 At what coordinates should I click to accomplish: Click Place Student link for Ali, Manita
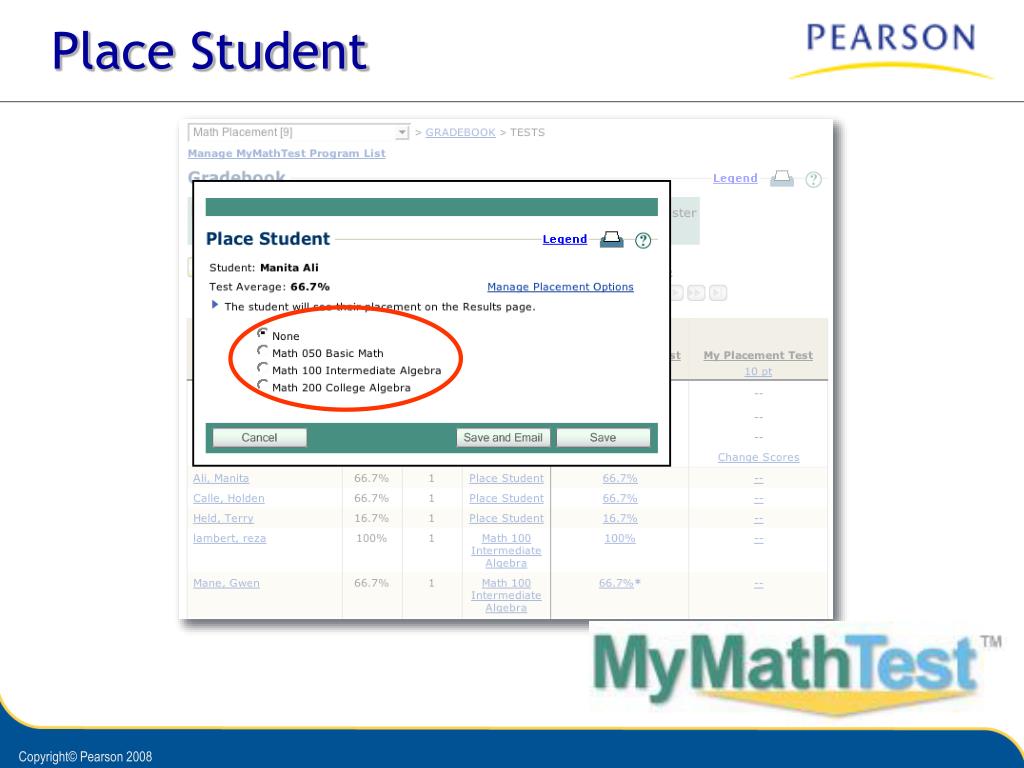coord(506,478)
